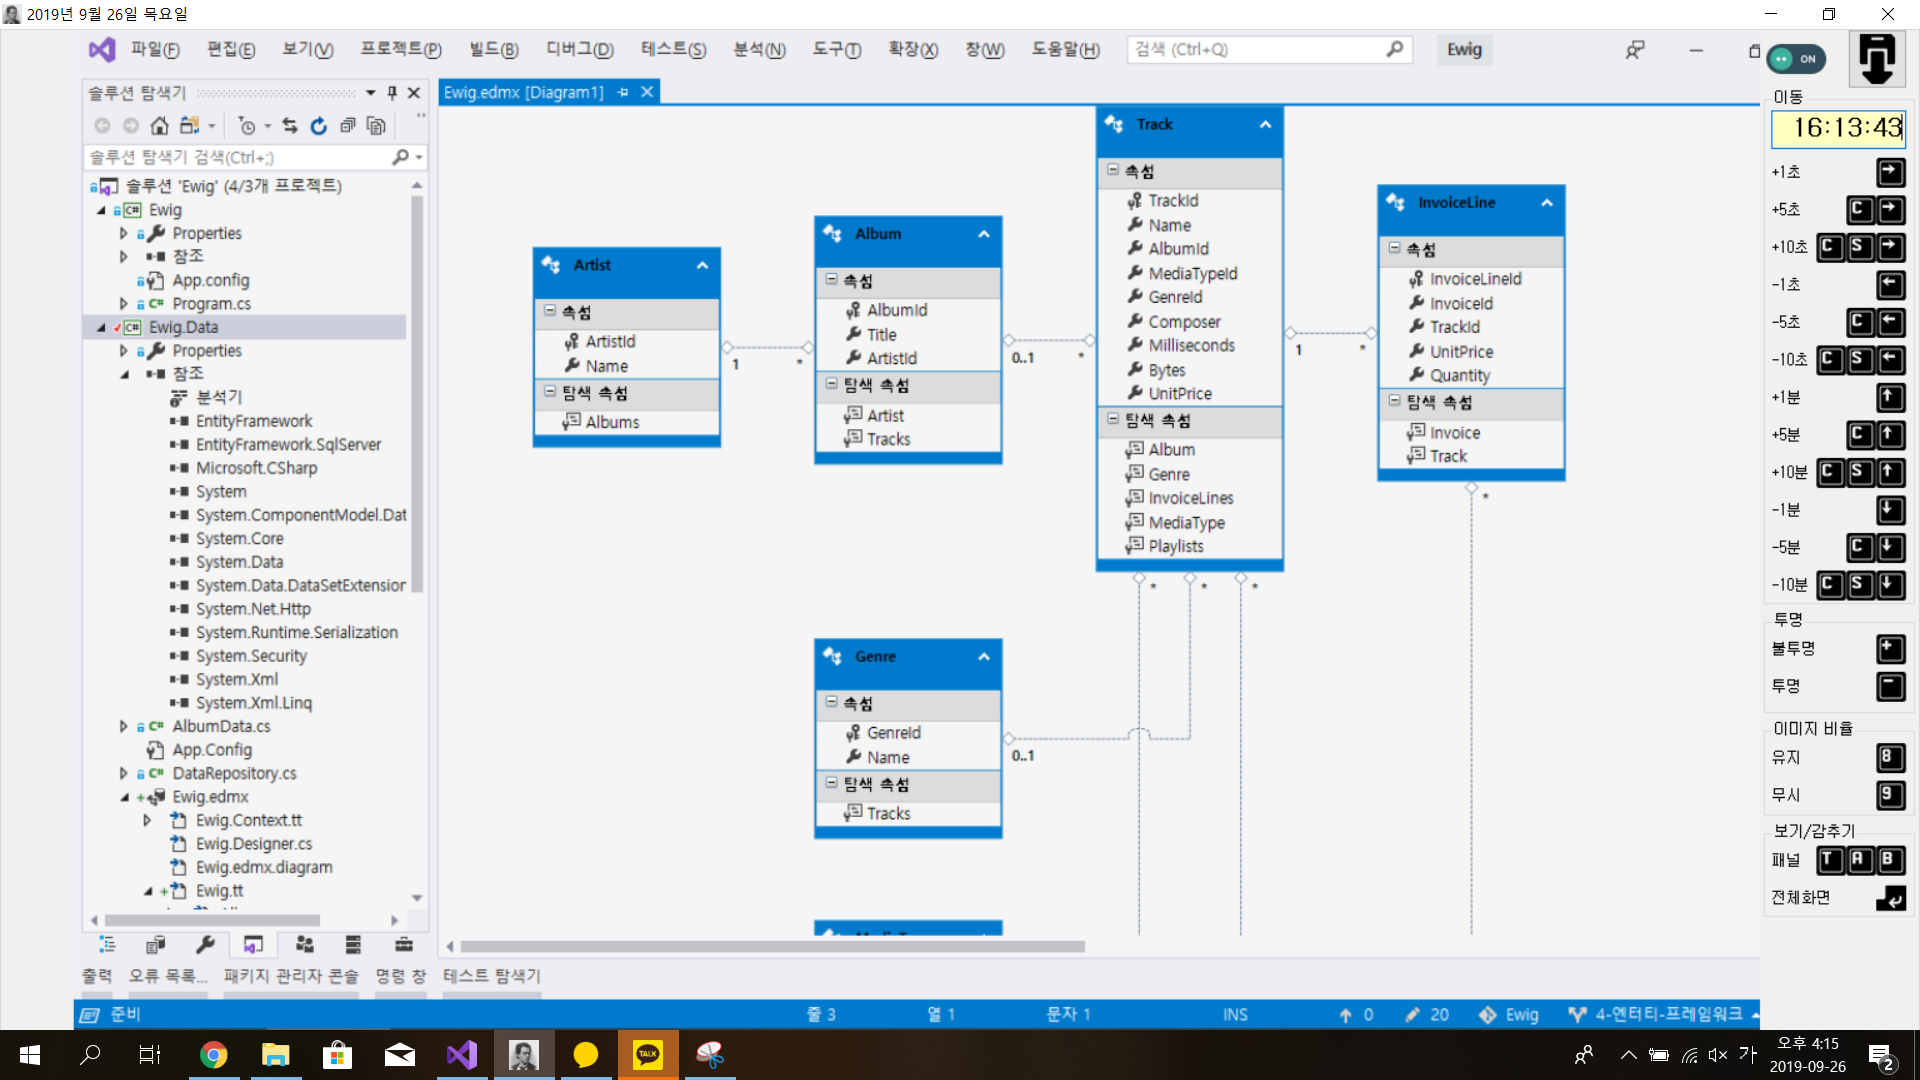This screenshot has width=1920, height=1080.
Task: Expand the AlbumData.cs tree node
Action: click(x=124, y=727)
